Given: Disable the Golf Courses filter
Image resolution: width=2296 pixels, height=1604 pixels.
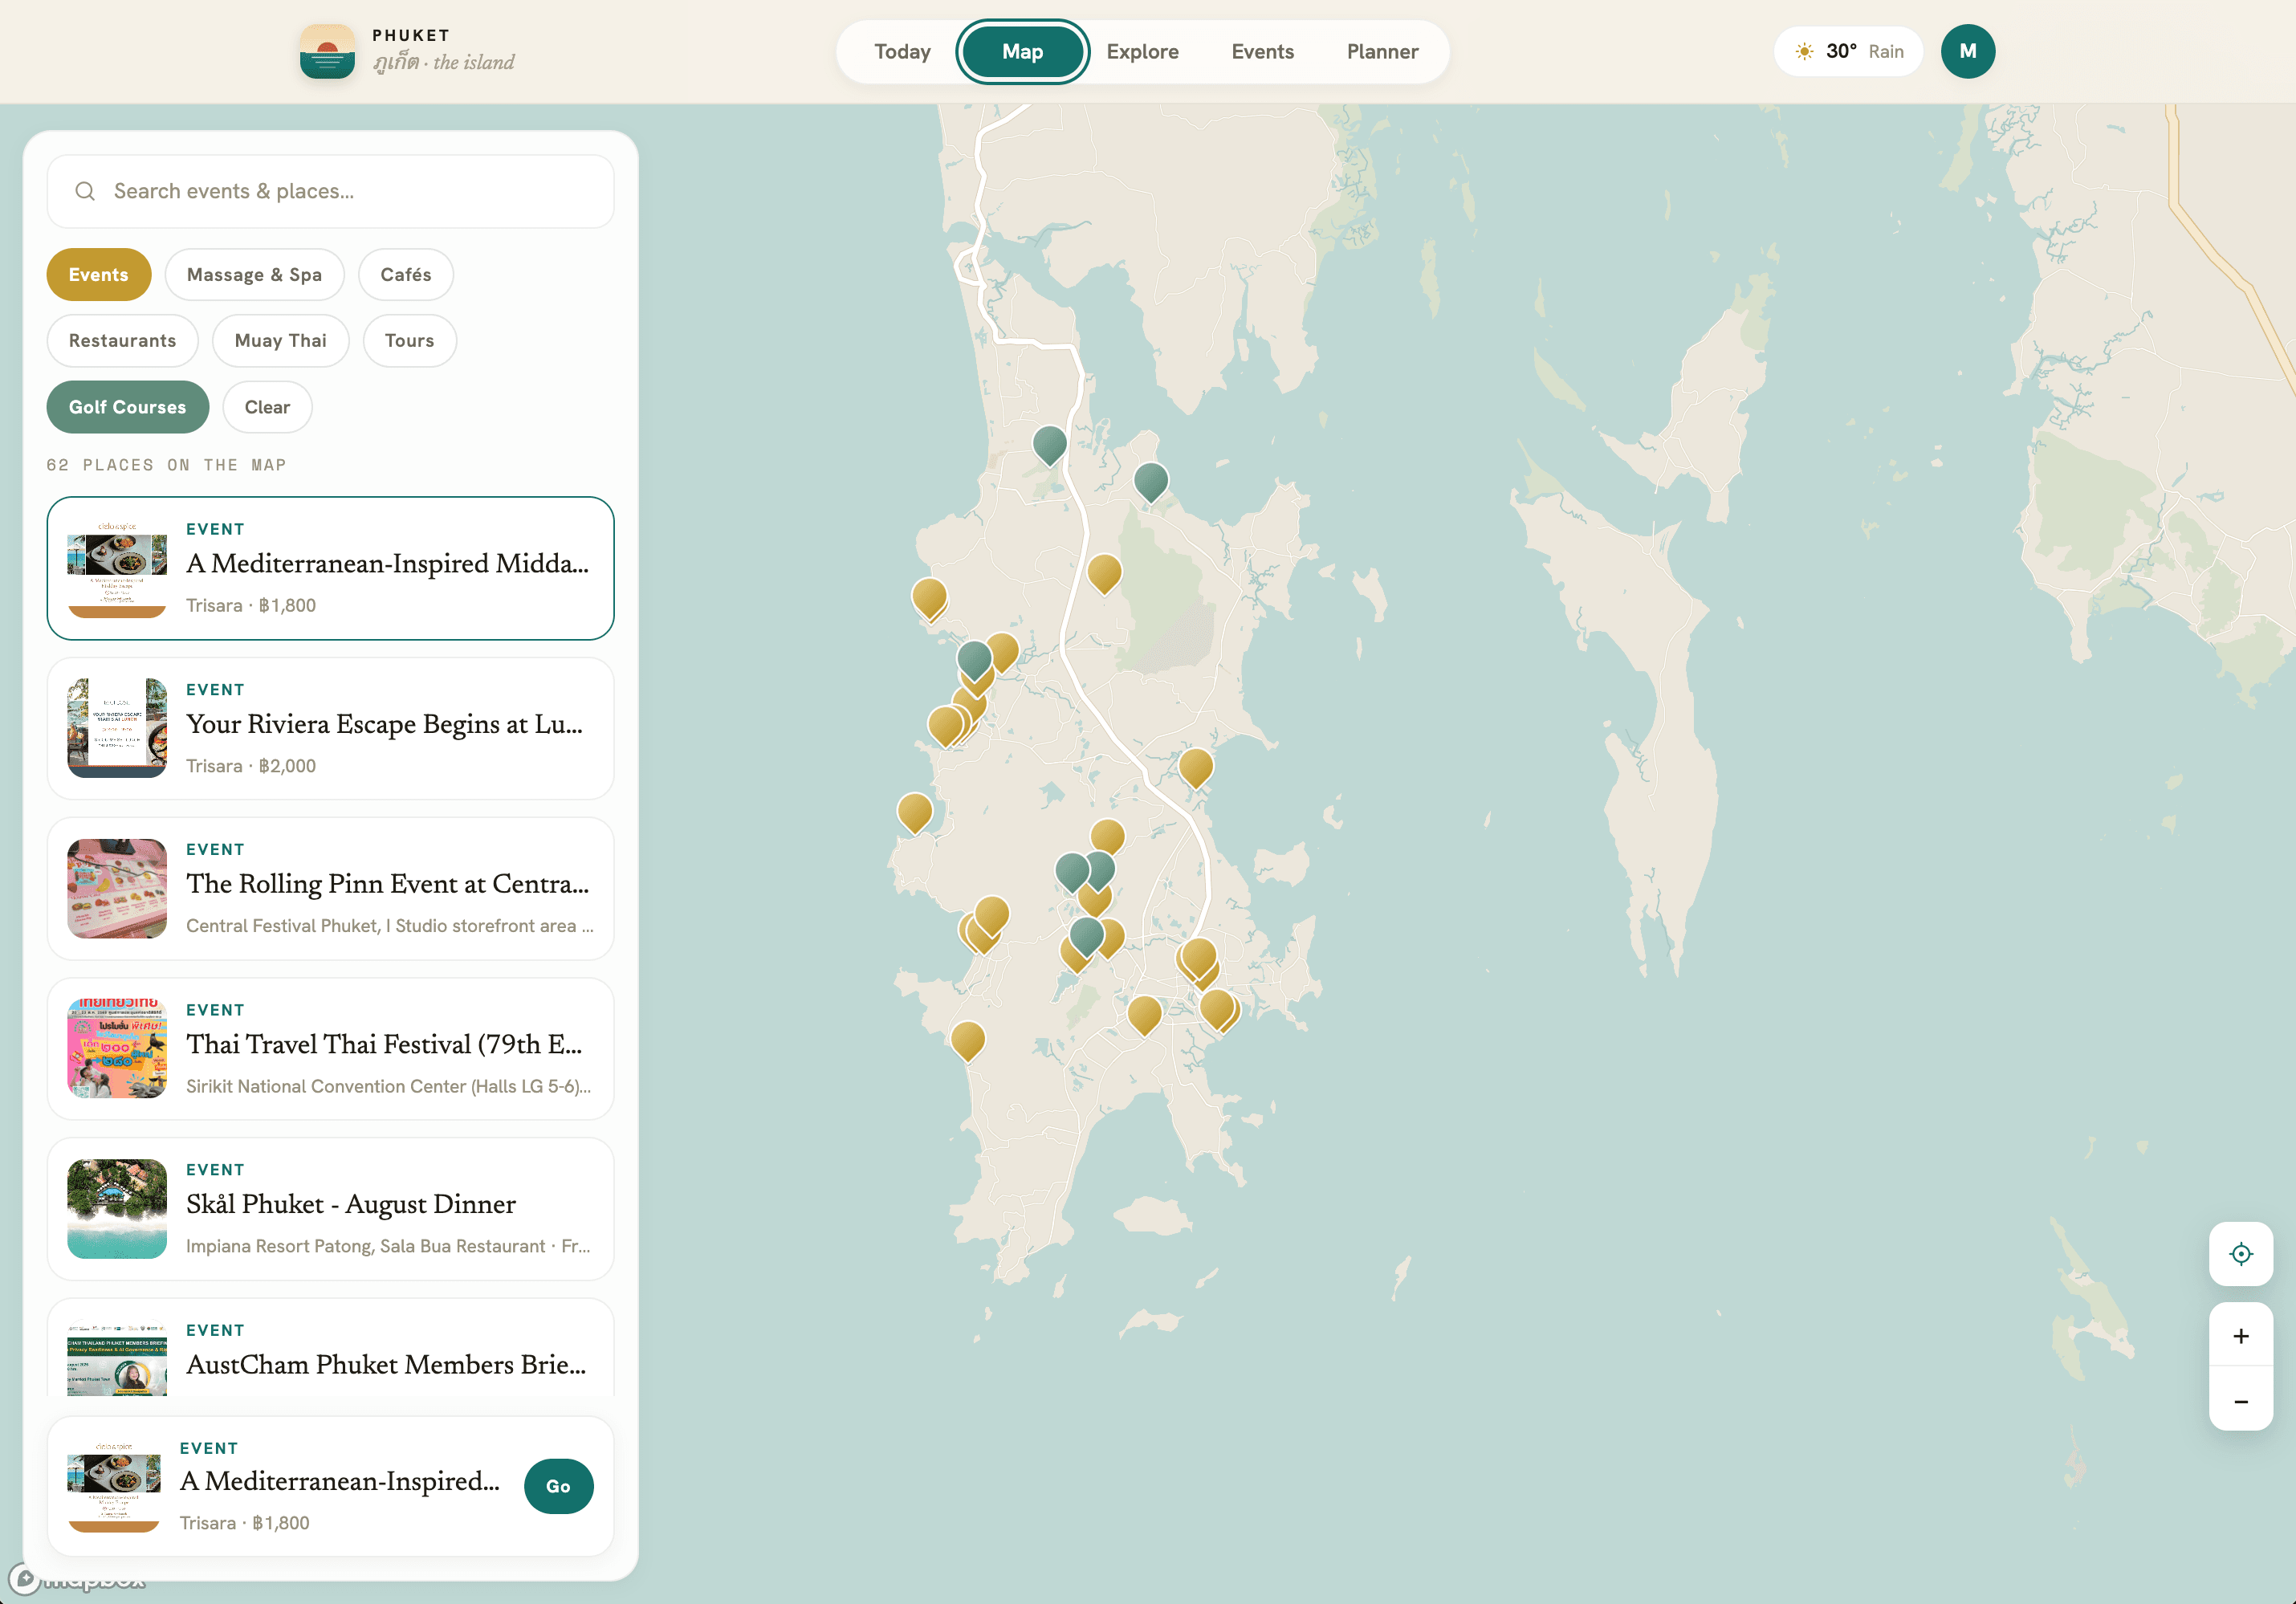Looking at the screenshot, I should (x=127, y=407).
